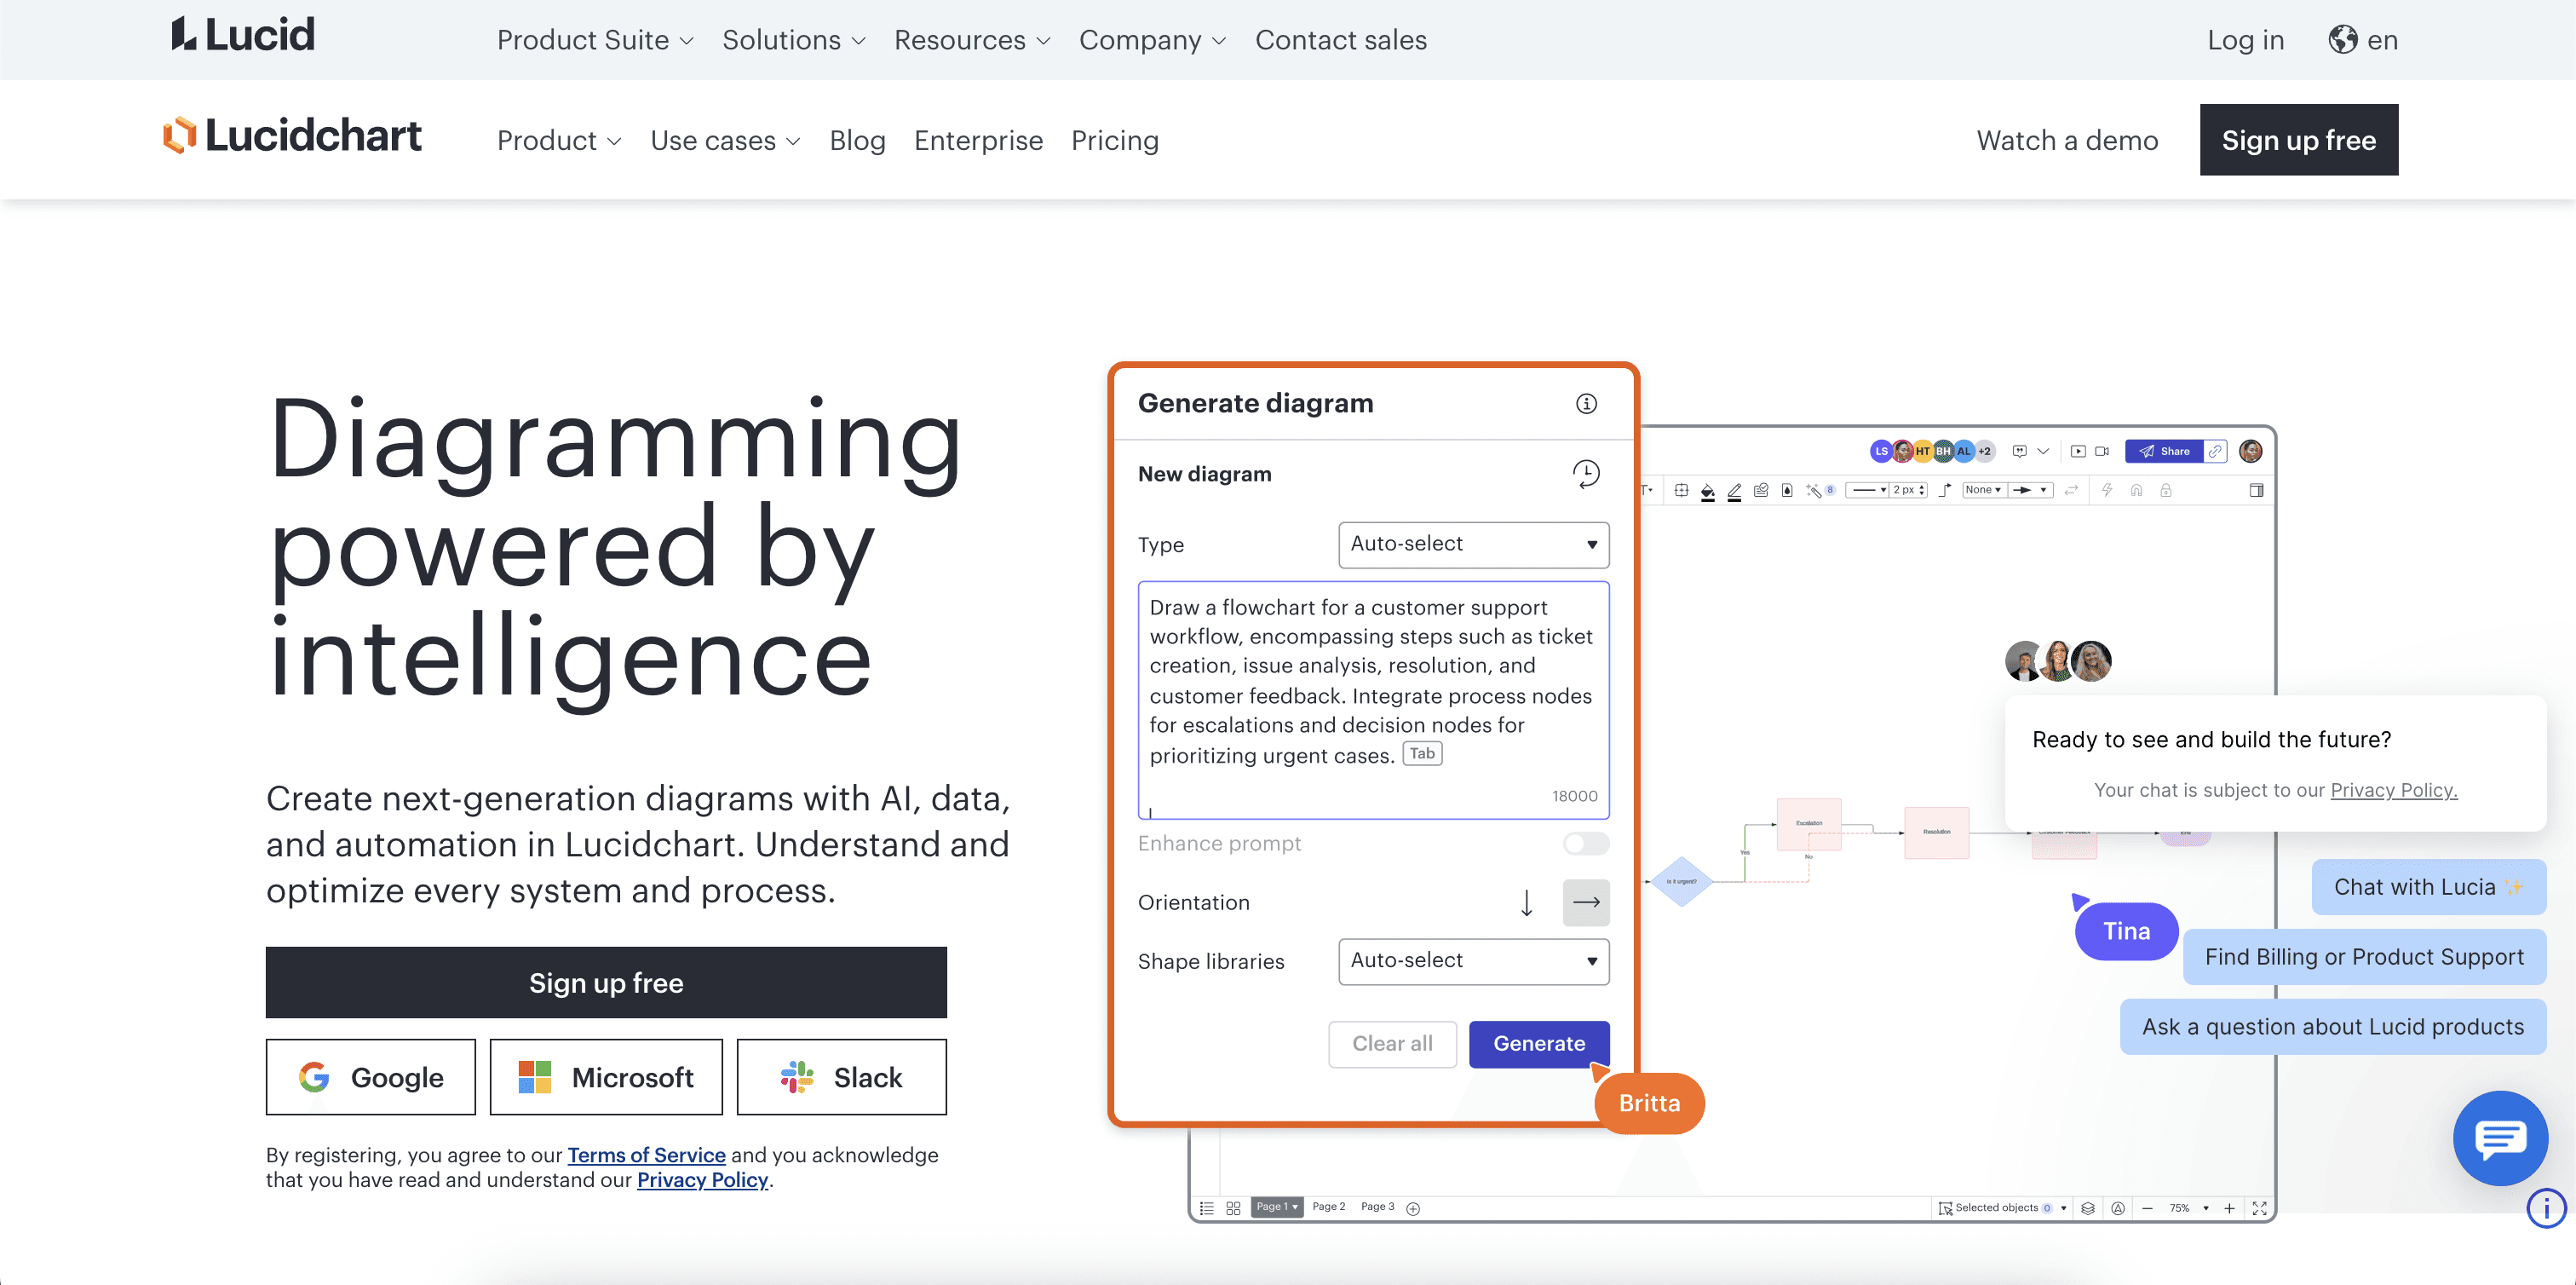Open the Terms of Service link

(646, 1155)
